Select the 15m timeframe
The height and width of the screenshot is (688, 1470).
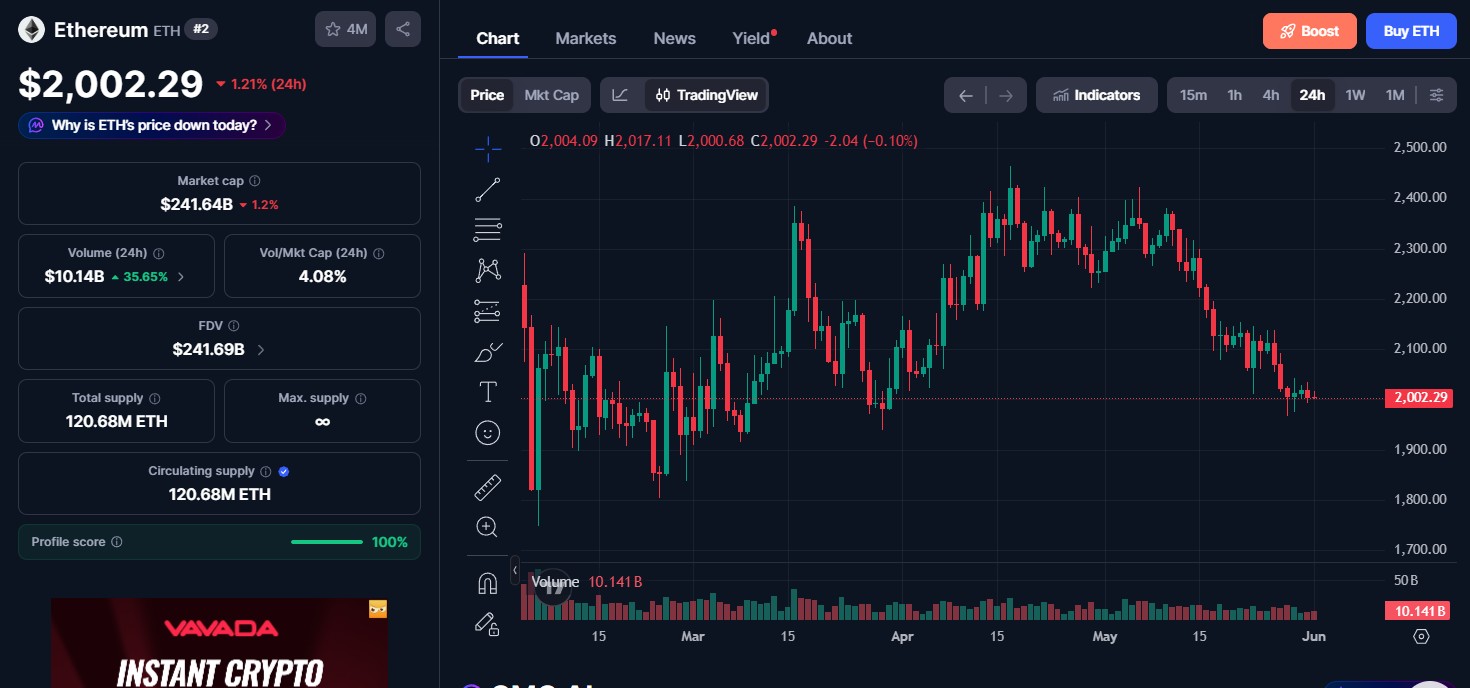pyautogui.click(x=1193, y=95)
